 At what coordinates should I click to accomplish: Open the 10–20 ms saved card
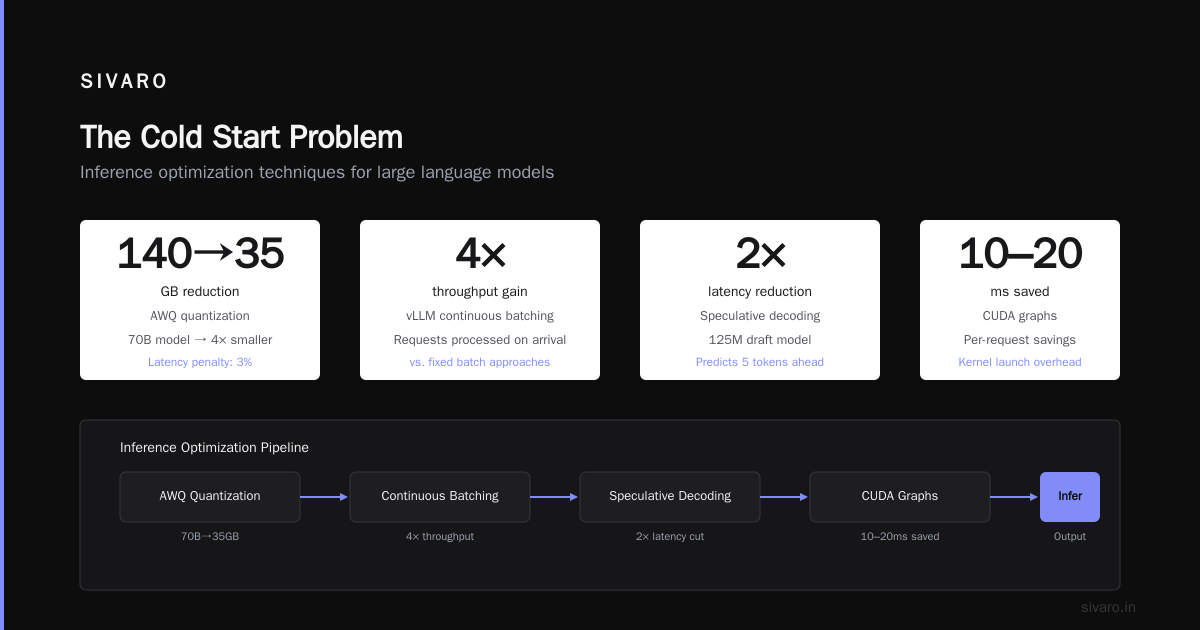pos(1020,300)
